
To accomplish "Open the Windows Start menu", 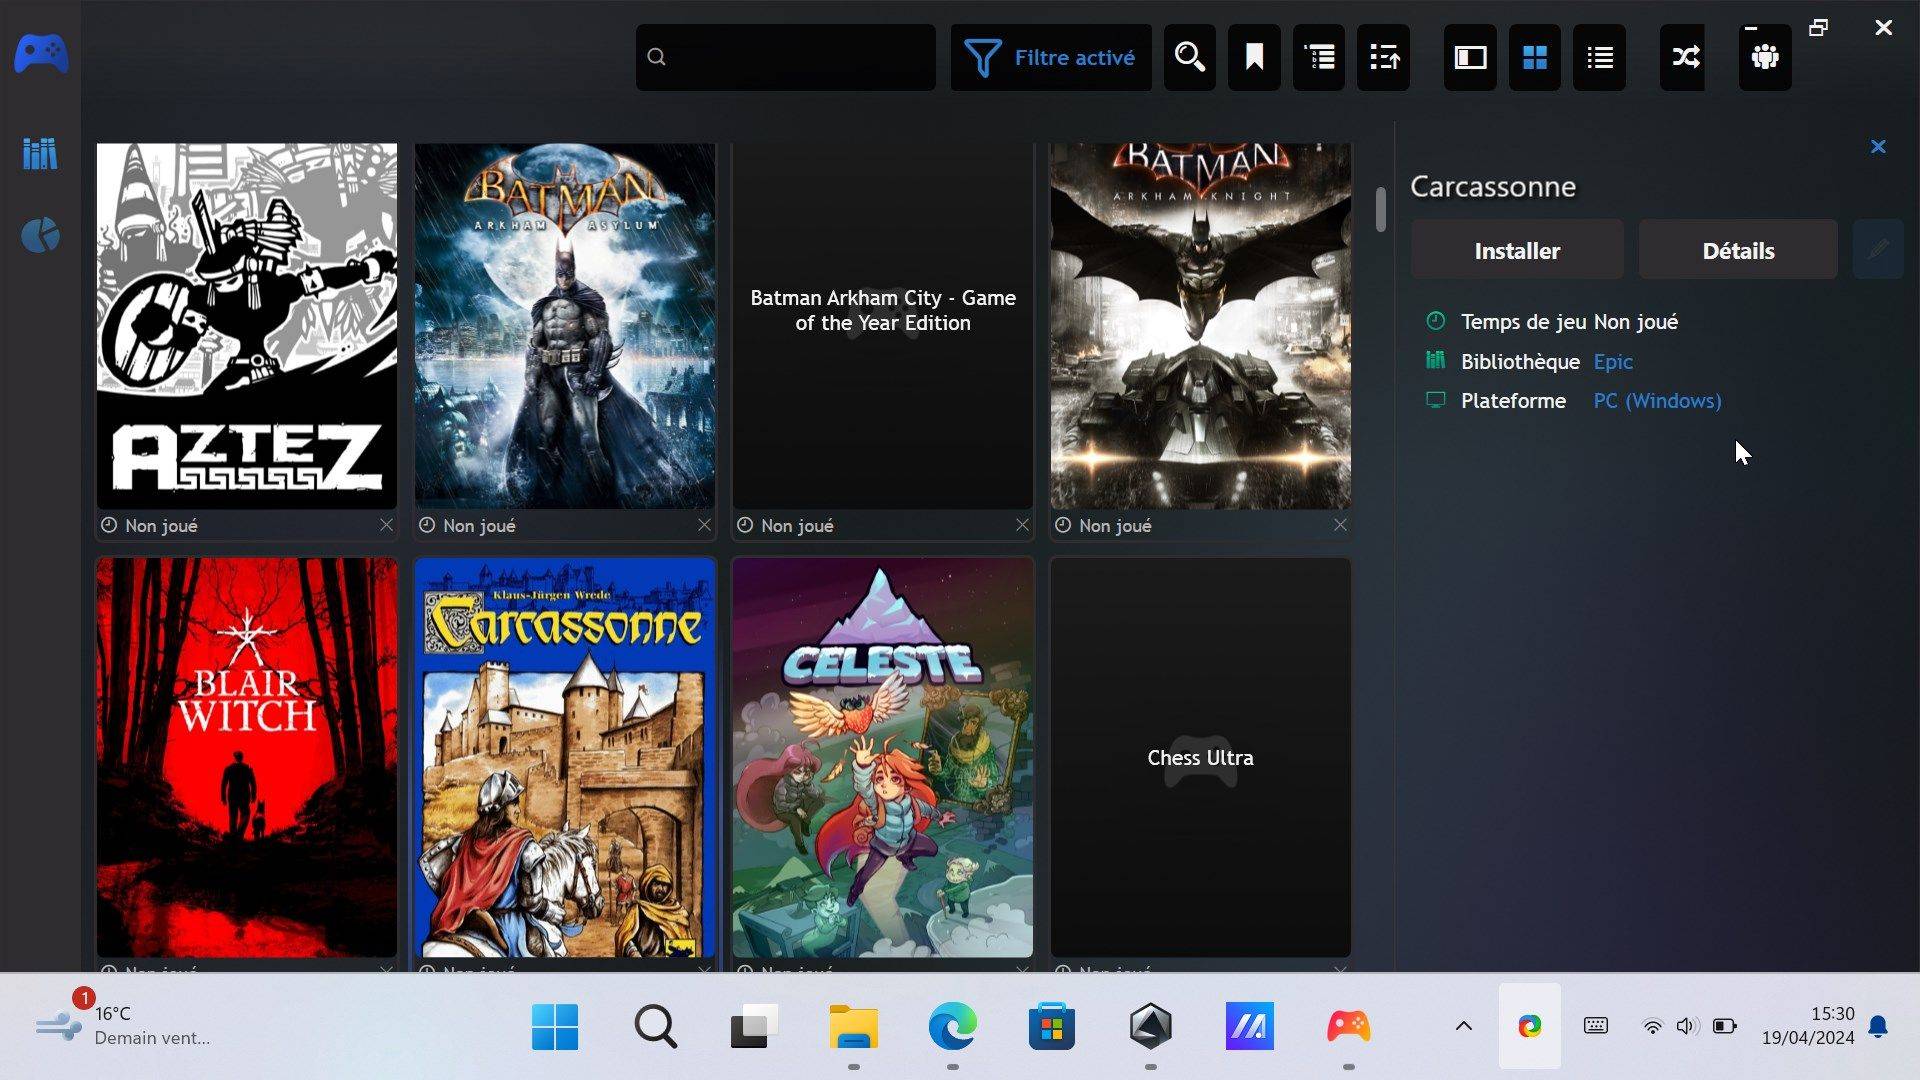I will (x=555, y=1027).
